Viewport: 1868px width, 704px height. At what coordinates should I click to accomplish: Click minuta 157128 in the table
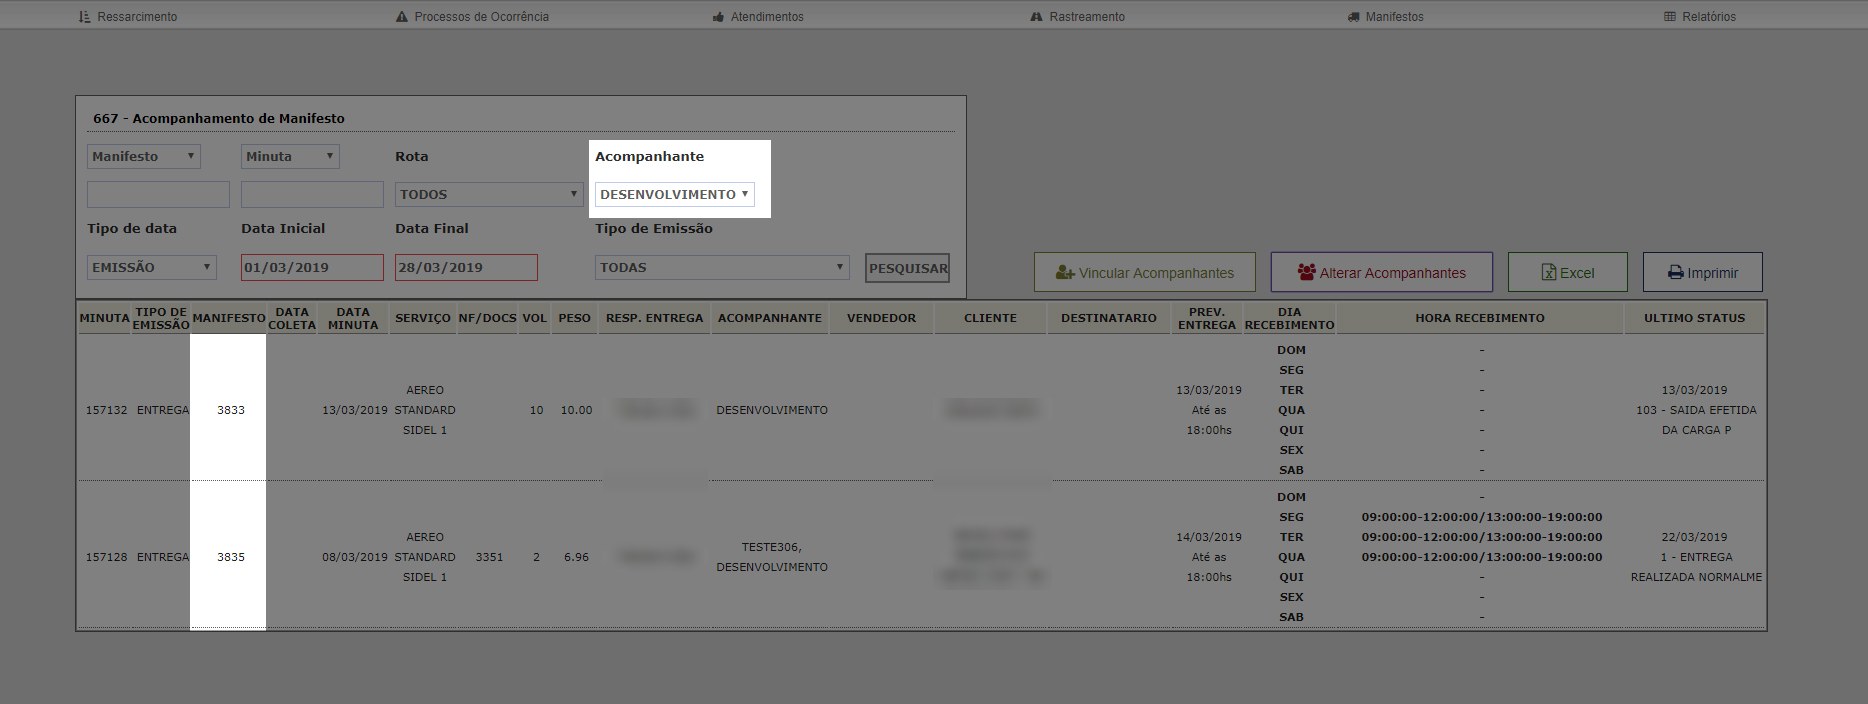point(107,557)
